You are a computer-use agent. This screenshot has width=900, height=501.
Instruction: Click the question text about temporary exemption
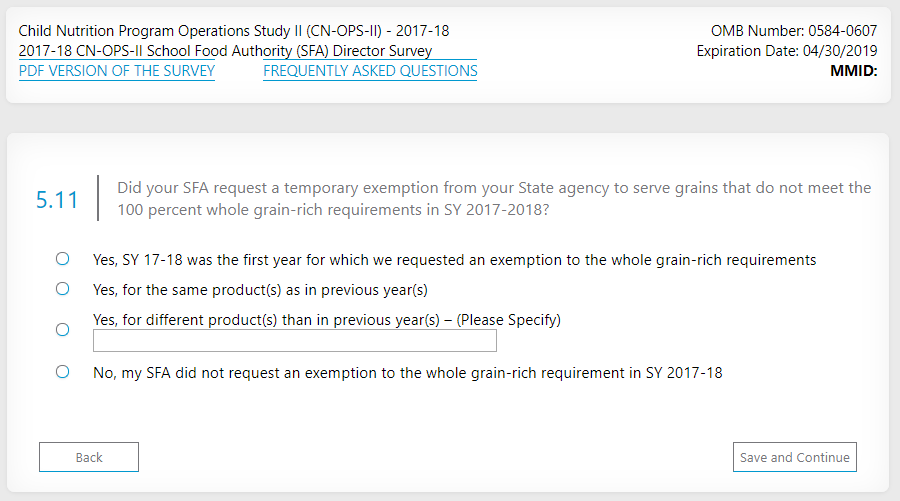493,199
